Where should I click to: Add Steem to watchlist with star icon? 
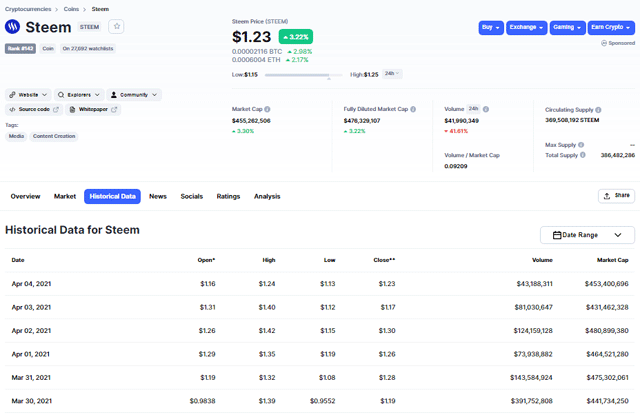116,27
